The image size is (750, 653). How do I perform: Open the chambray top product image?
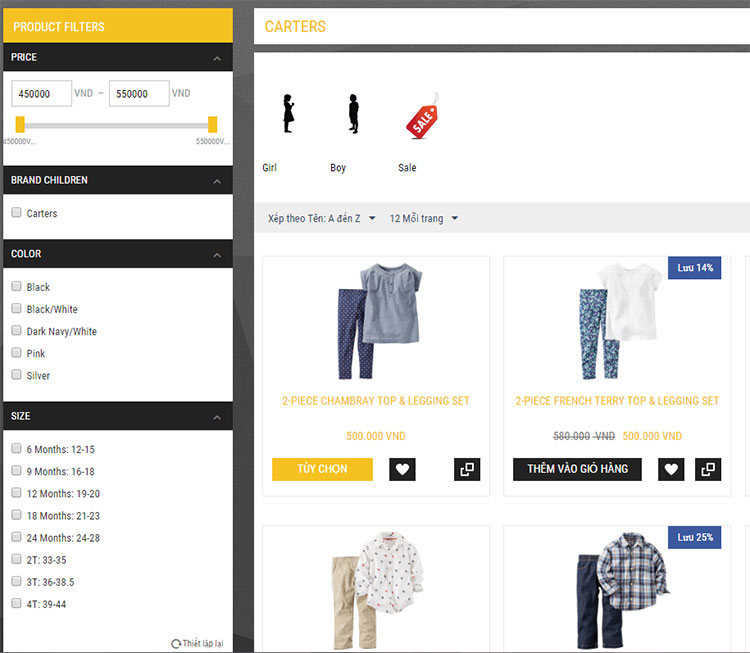[380, 321]
